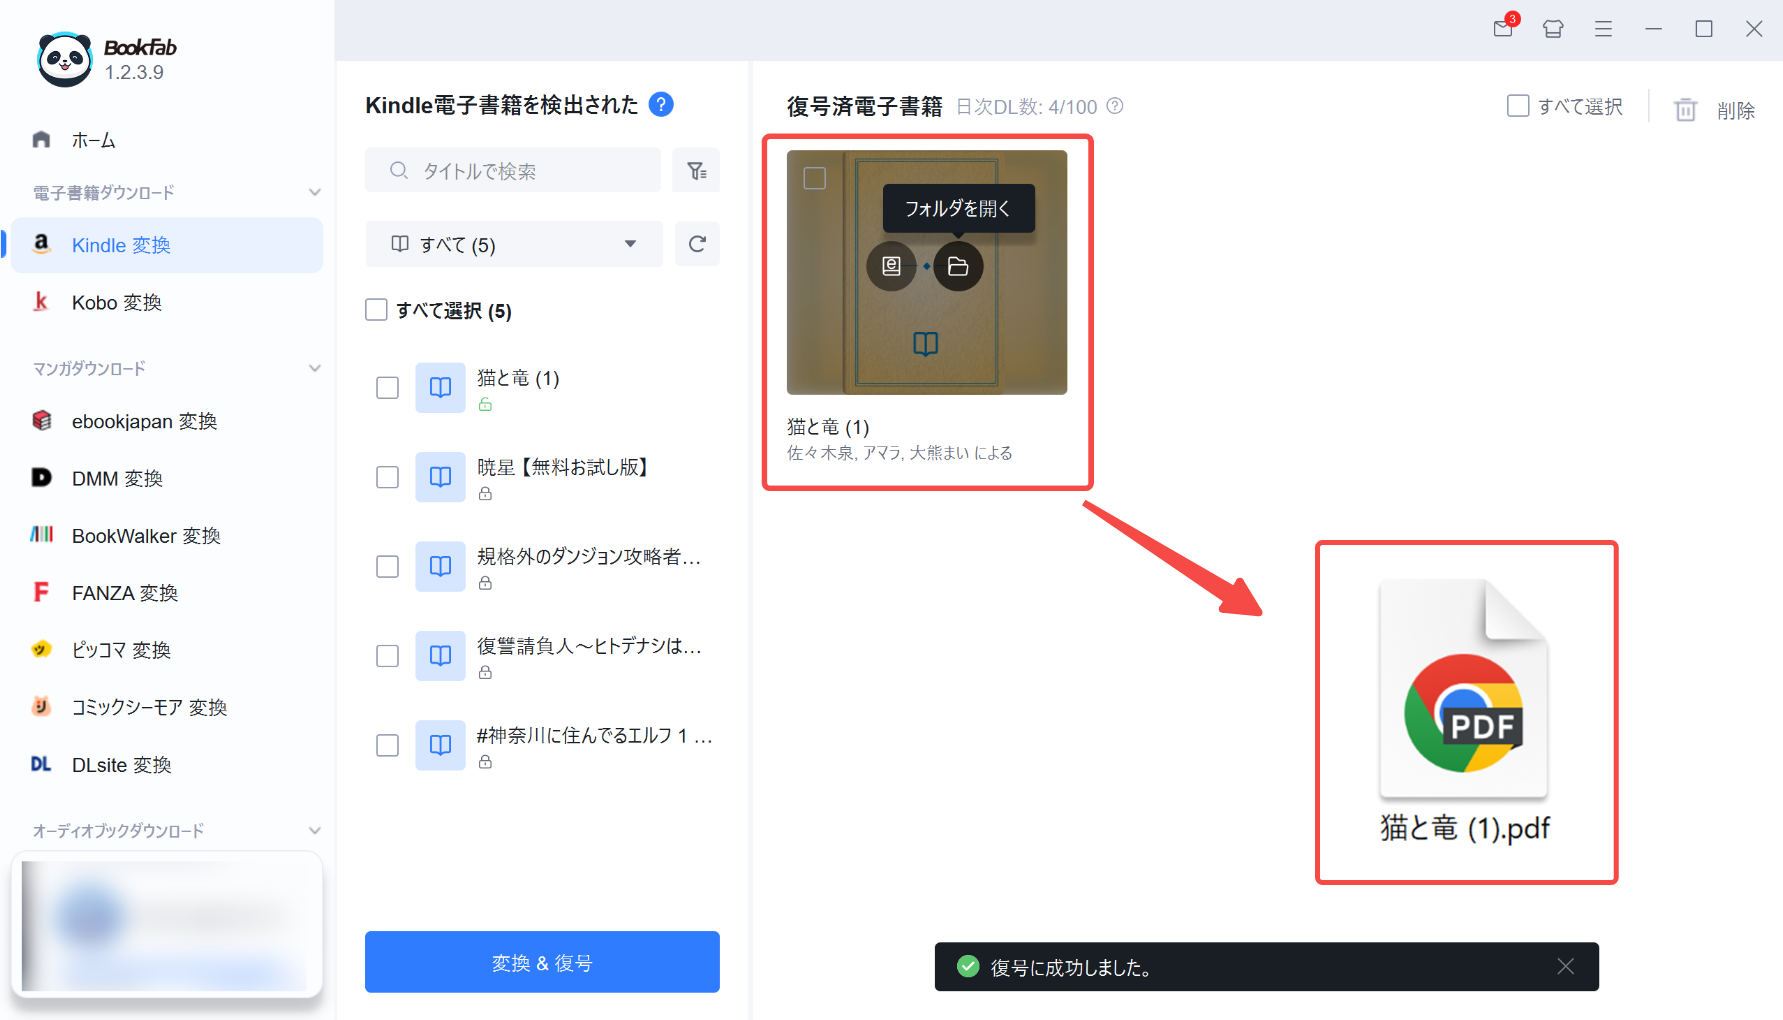Click the タイトルで検索 search field
Image resolution: width=1783 pixels, height=1020 pixels.
[x=513, y=171]
